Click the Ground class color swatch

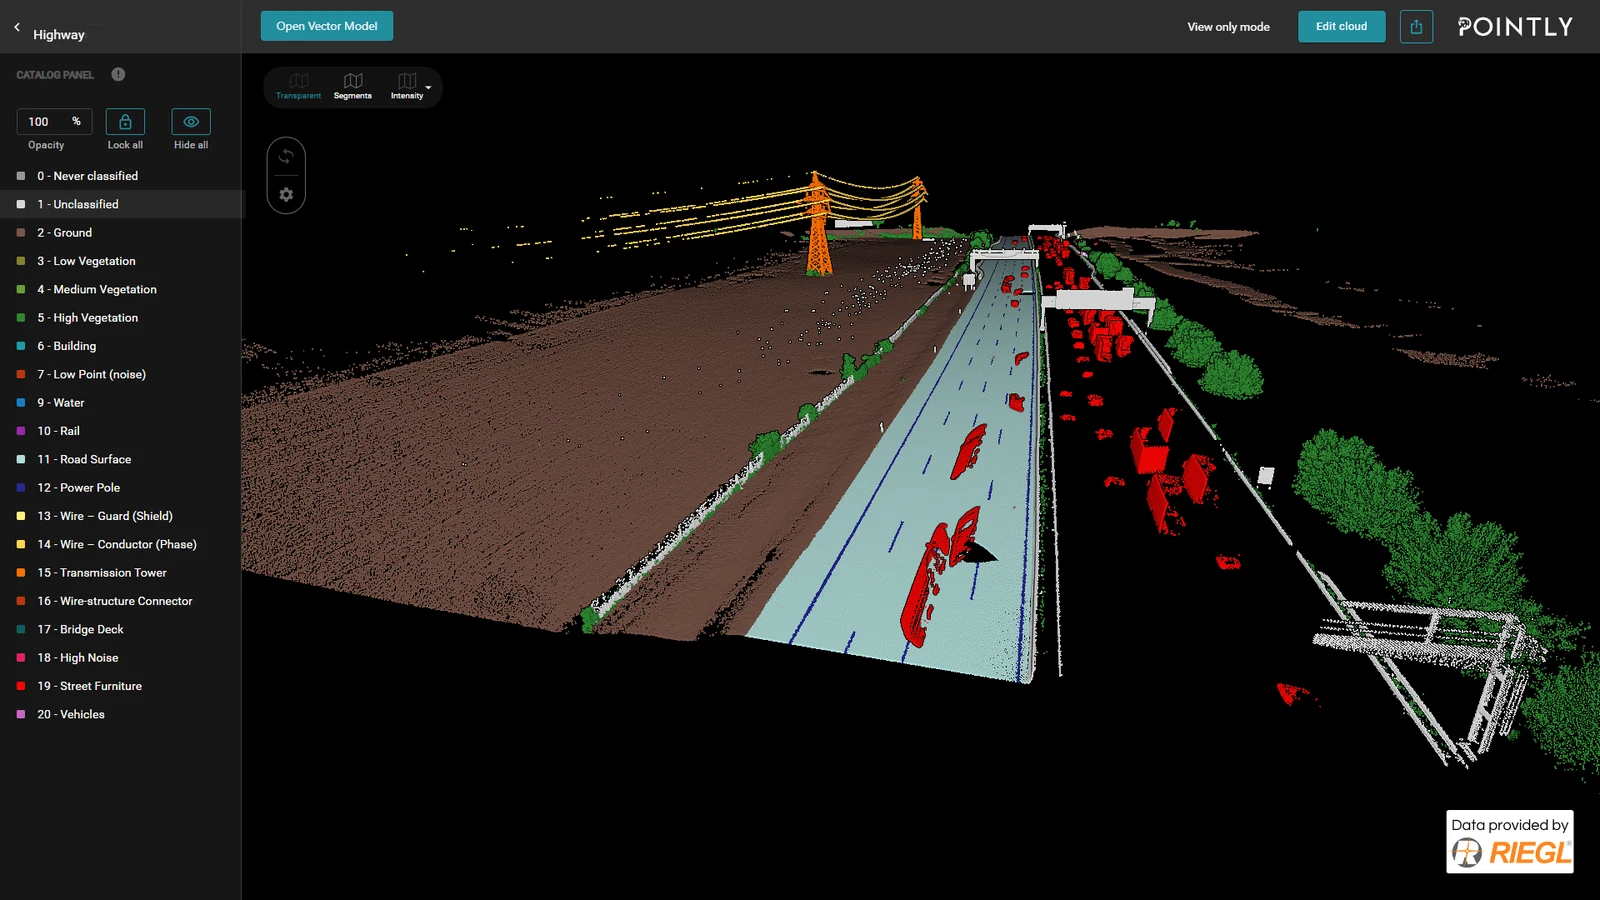pyautogui.click(x=21, y=233)
